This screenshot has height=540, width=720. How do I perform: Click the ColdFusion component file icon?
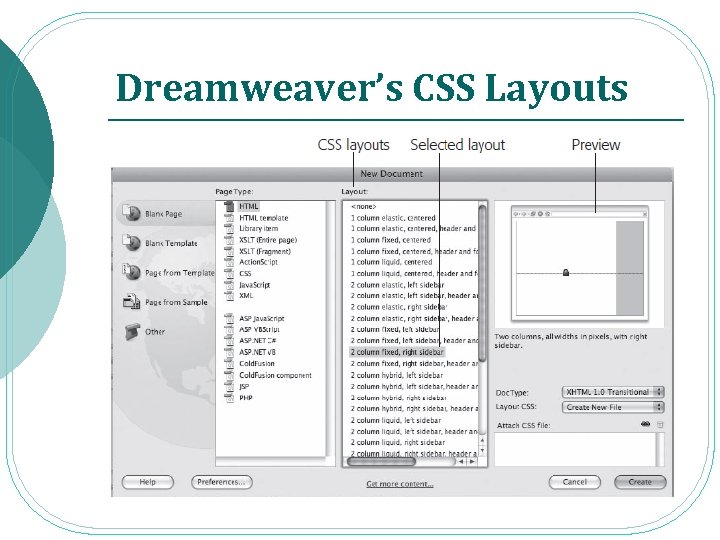[229, 375]
